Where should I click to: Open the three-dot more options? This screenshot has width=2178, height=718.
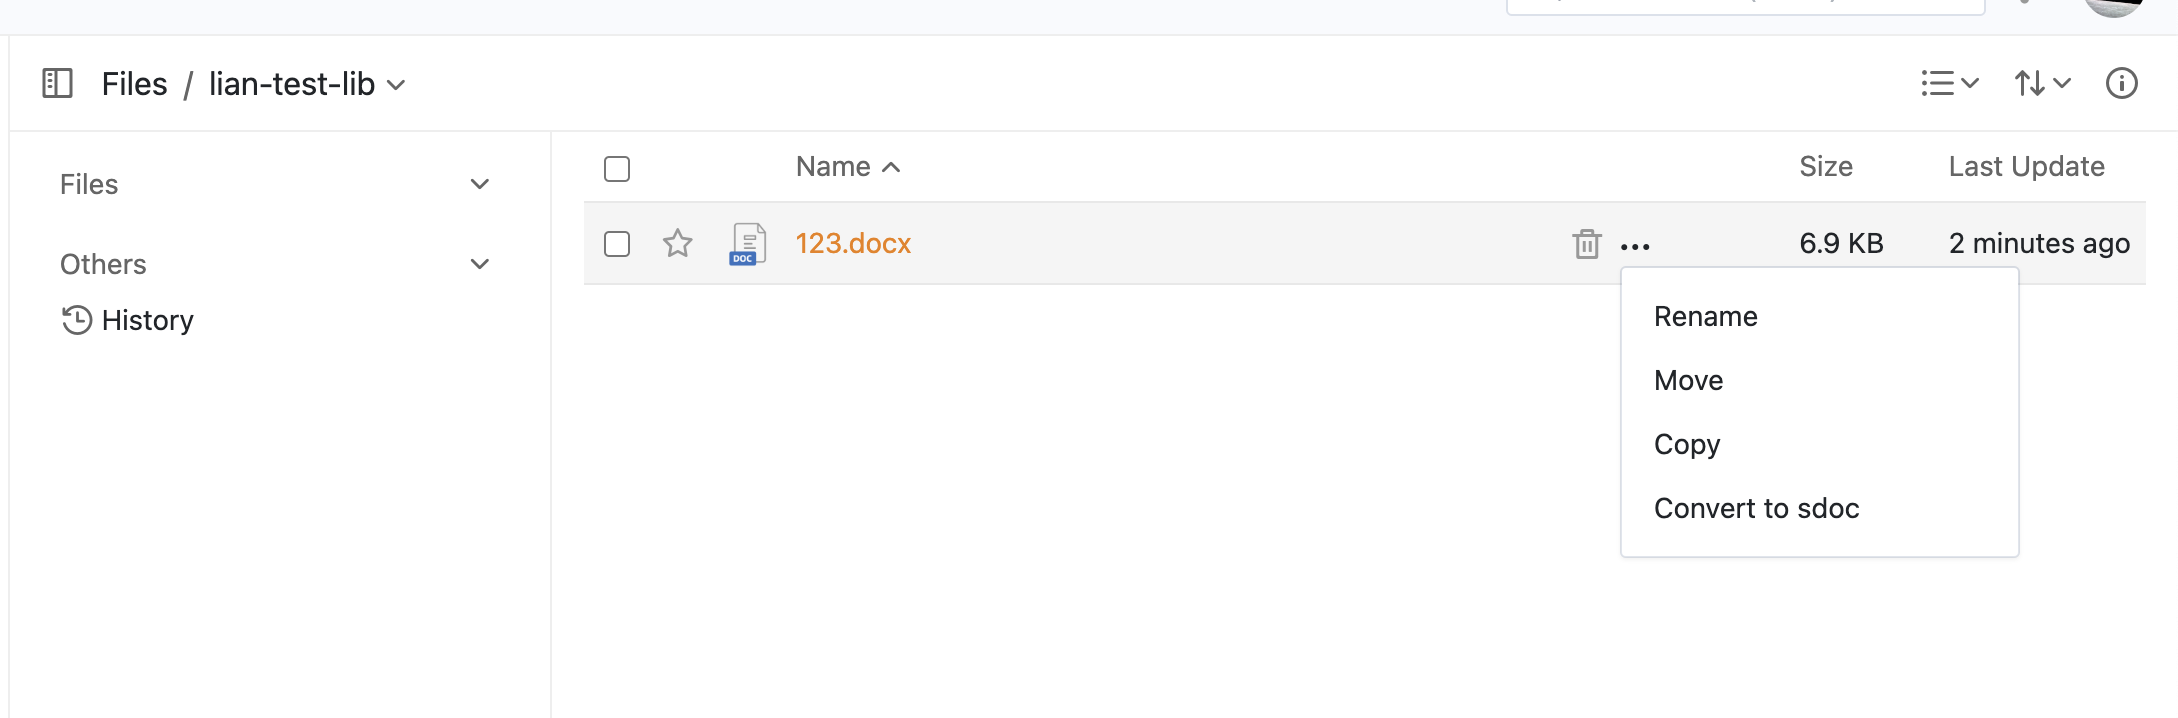pos(1635,246)
